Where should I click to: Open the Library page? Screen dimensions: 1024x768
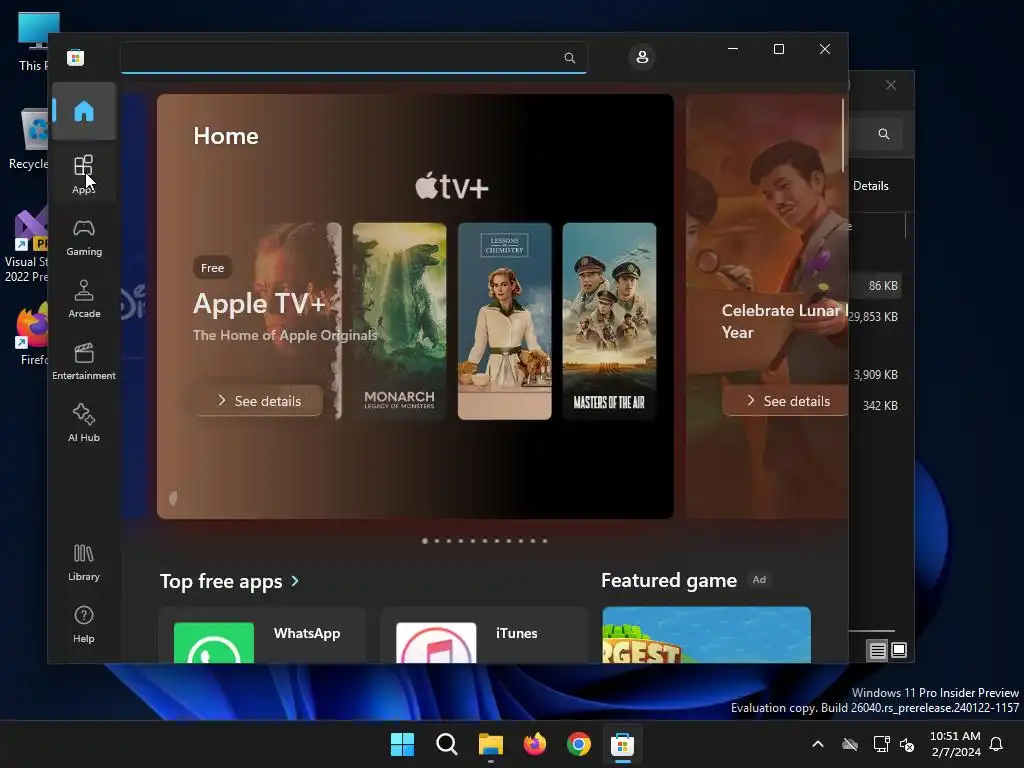click(x=84, y=562)
